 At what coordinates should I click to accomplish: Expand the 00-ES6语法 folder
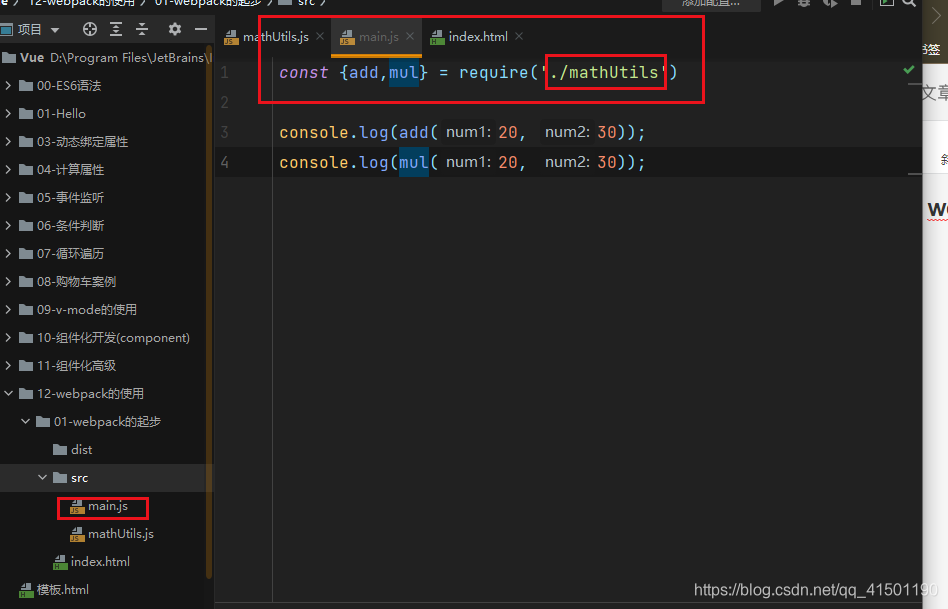(8, 85)
